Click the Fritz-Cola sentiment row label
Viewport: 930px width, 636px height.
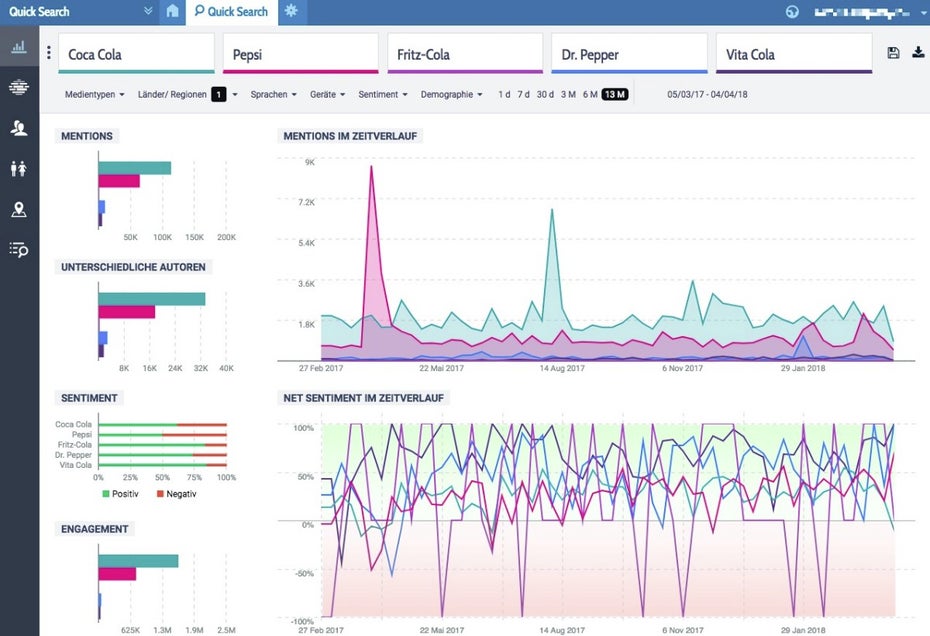click(75, 444)
